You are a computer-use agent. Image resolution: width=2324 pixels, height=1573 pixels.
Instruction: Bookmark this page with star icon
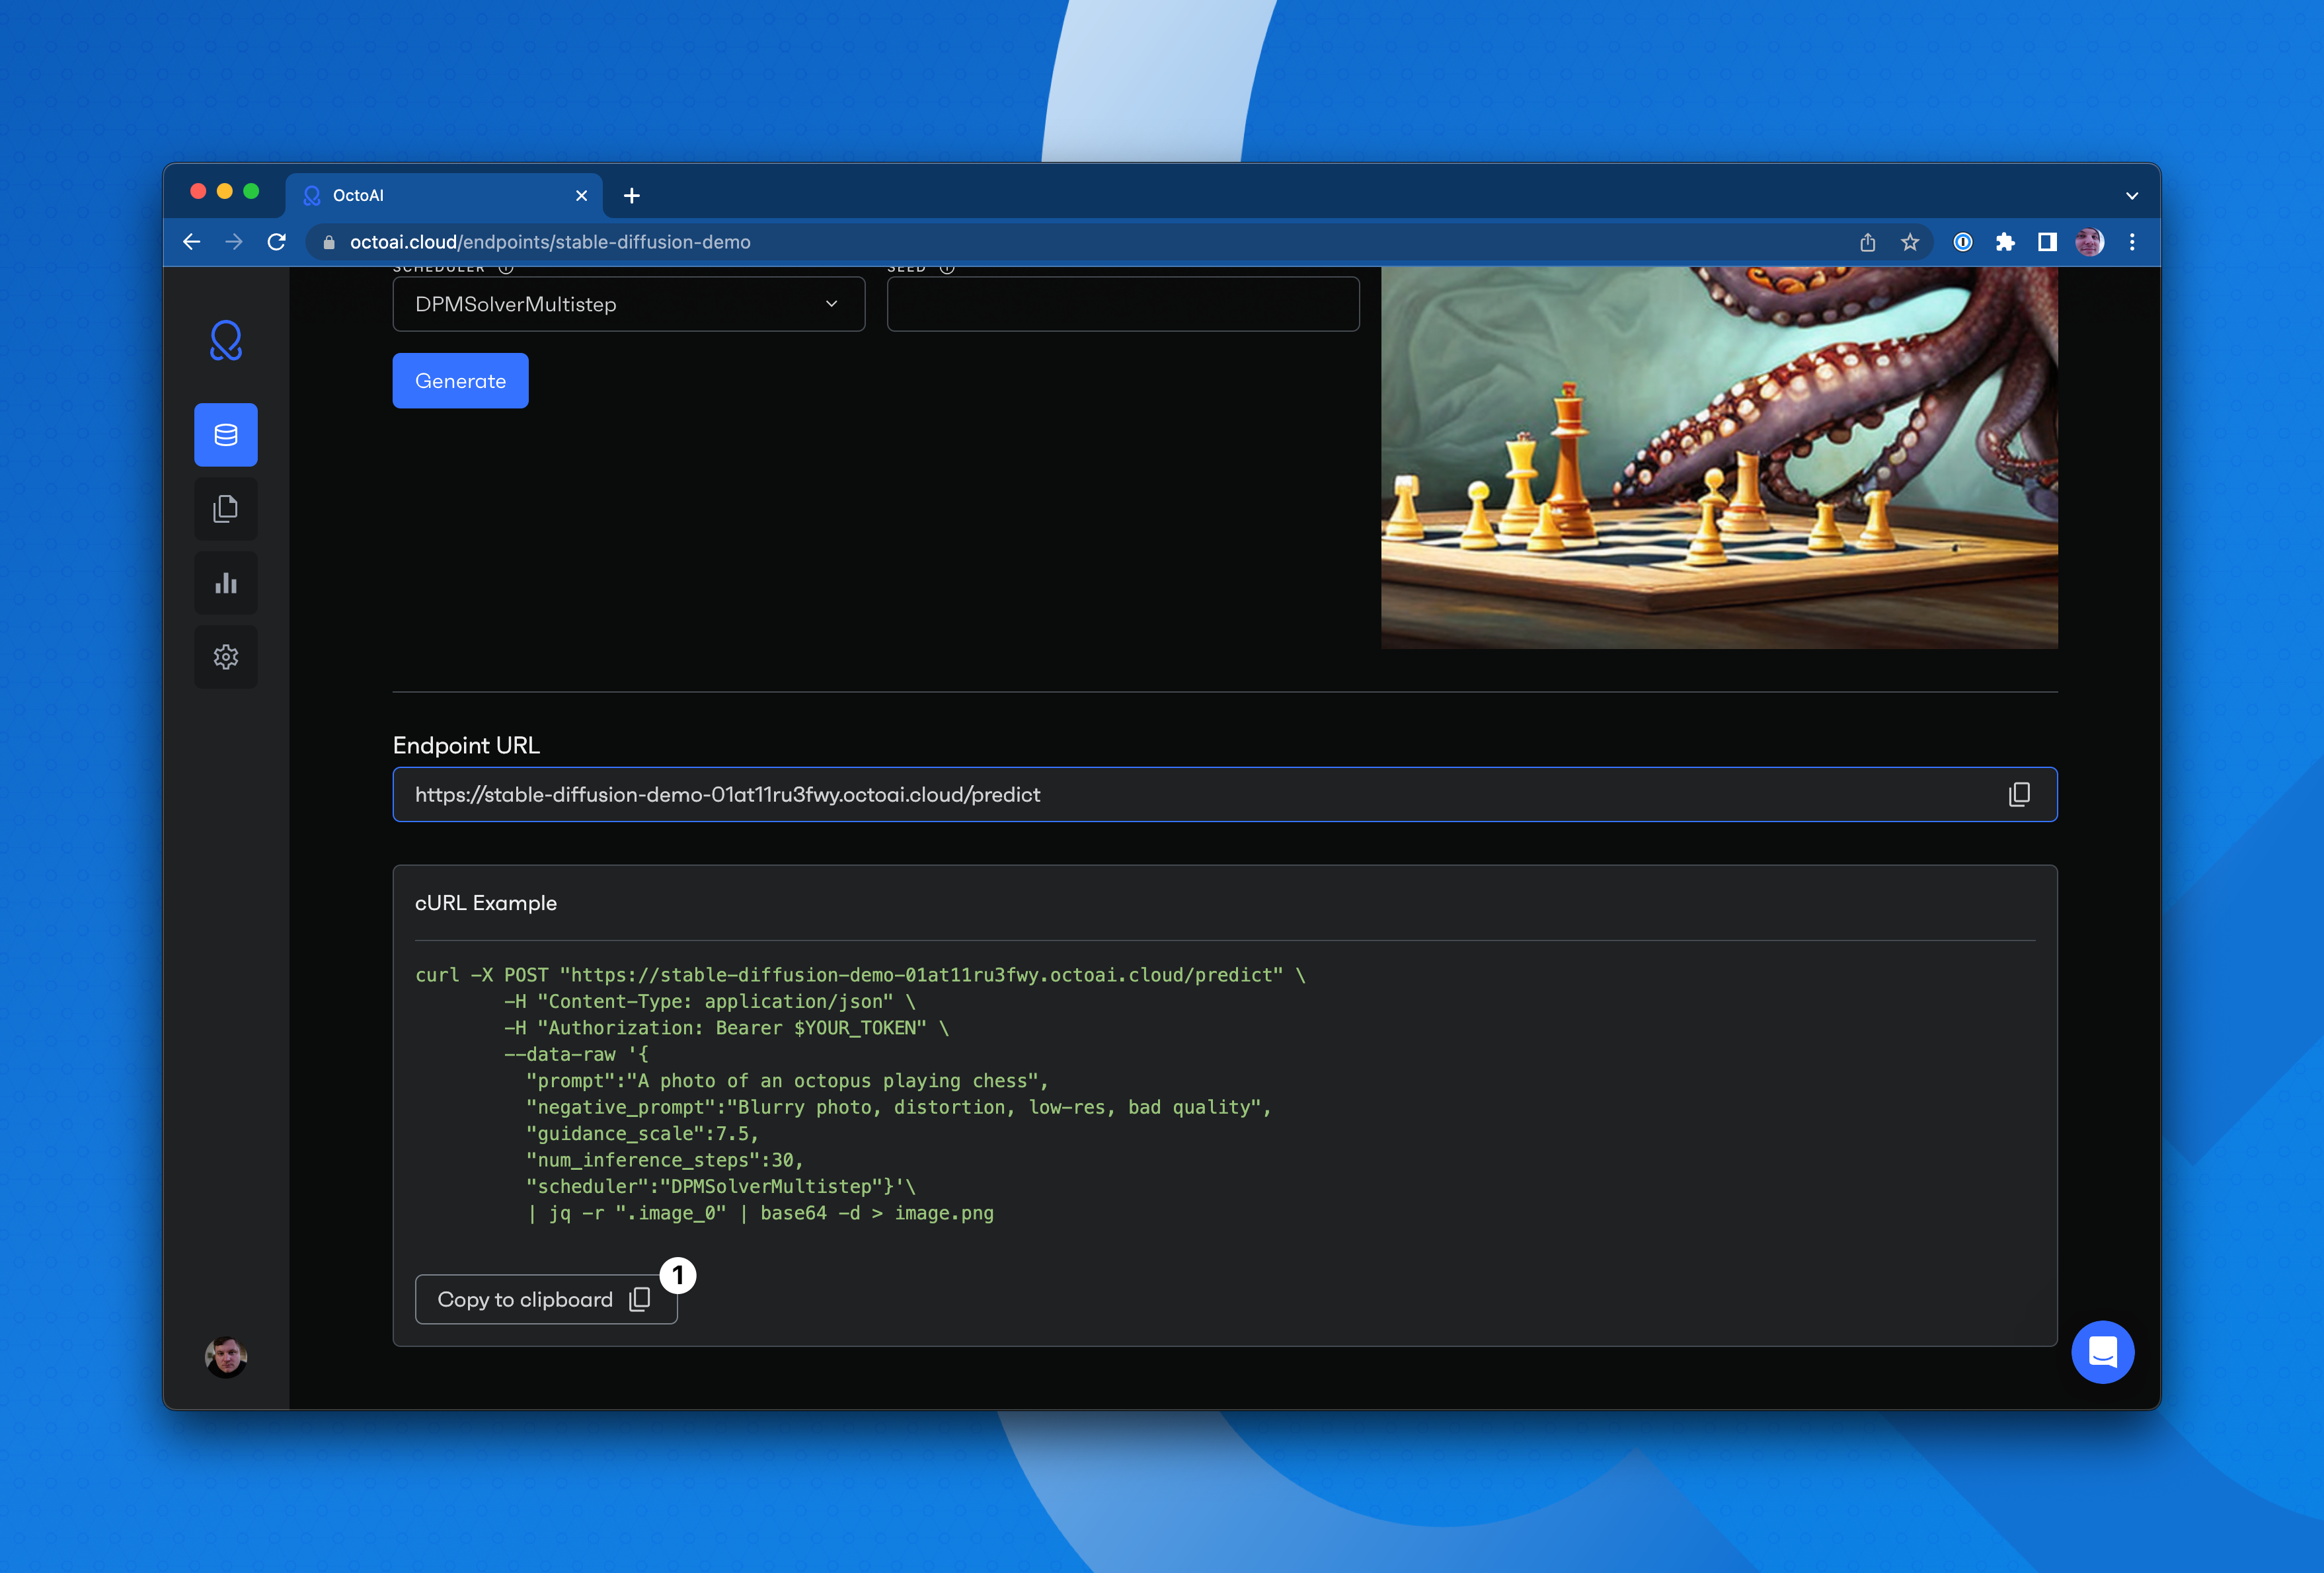point(1910,242)
